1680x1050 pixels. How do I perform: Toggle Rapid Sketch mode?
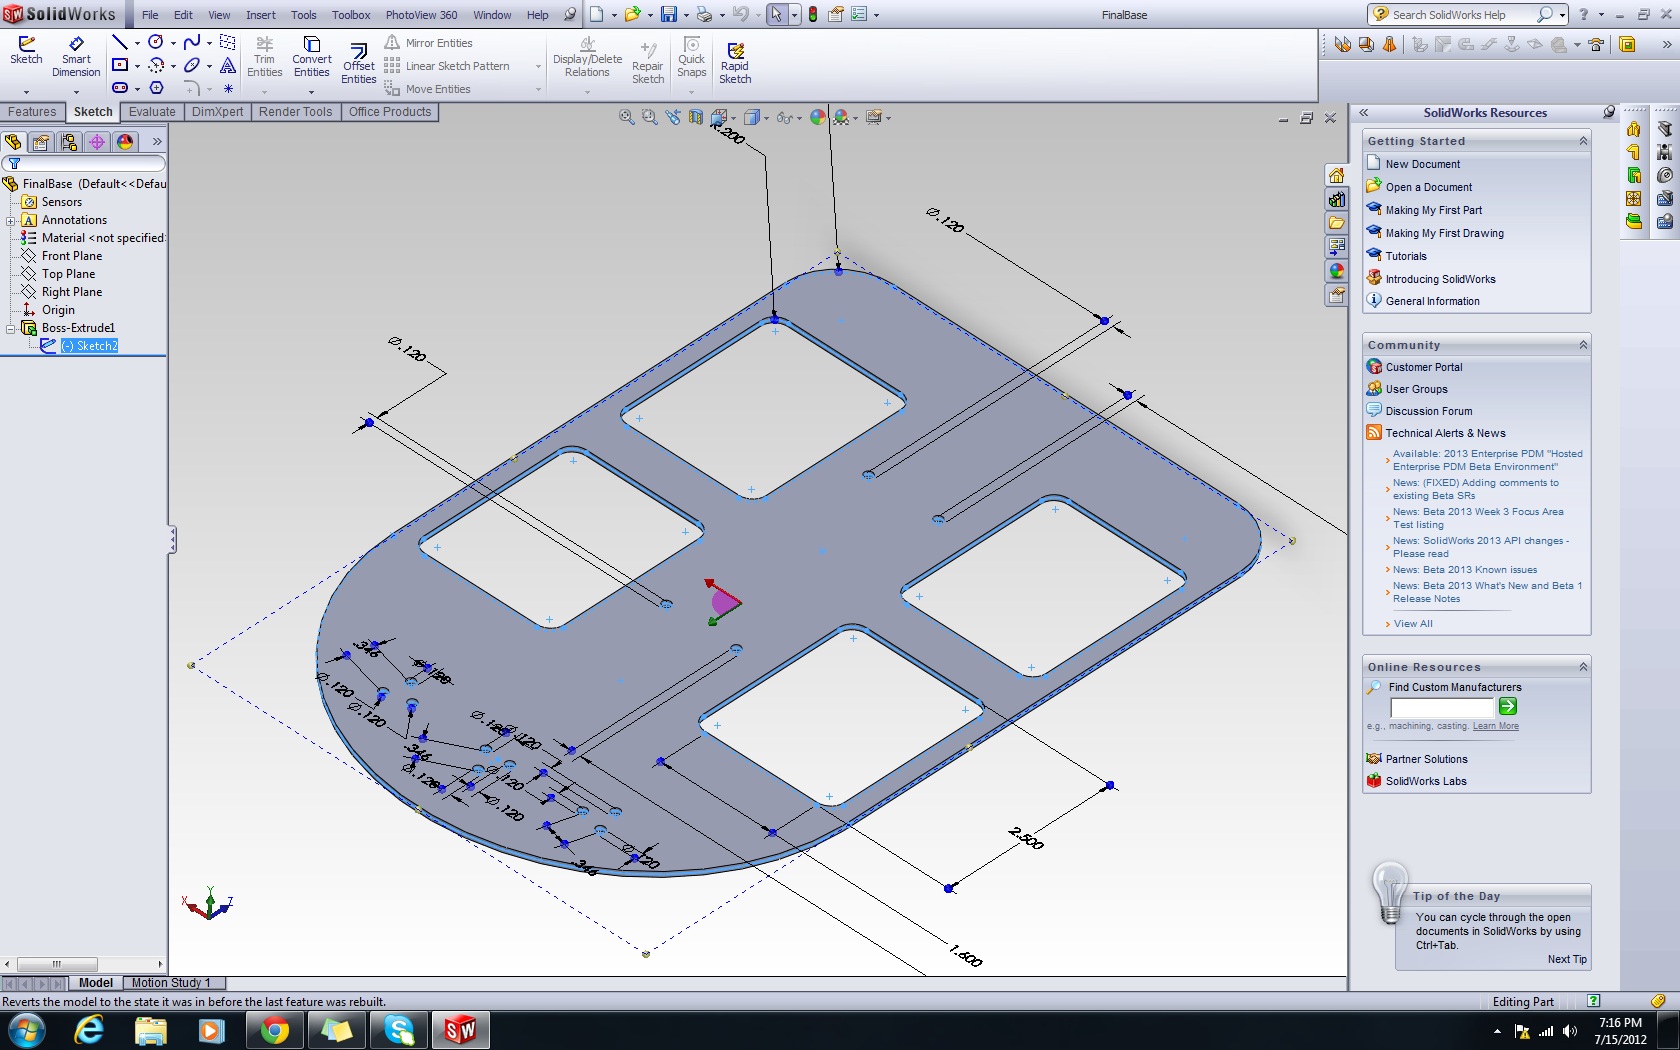pyautogui.click(x=735, y=63)
